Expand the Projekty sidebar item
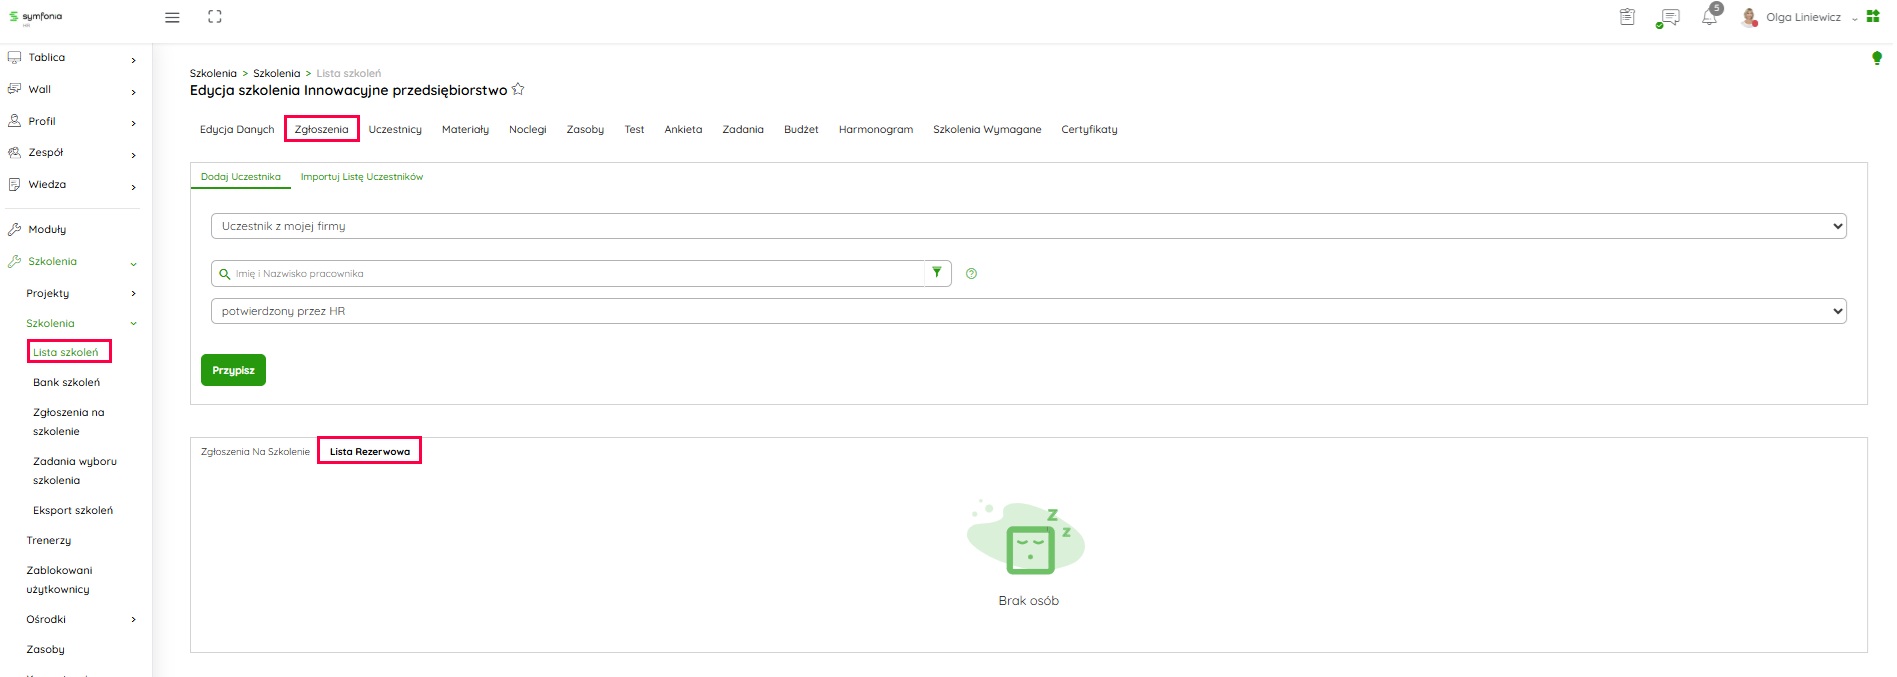The height and width of the screenshot is (677, 1897). click(80, 293)
